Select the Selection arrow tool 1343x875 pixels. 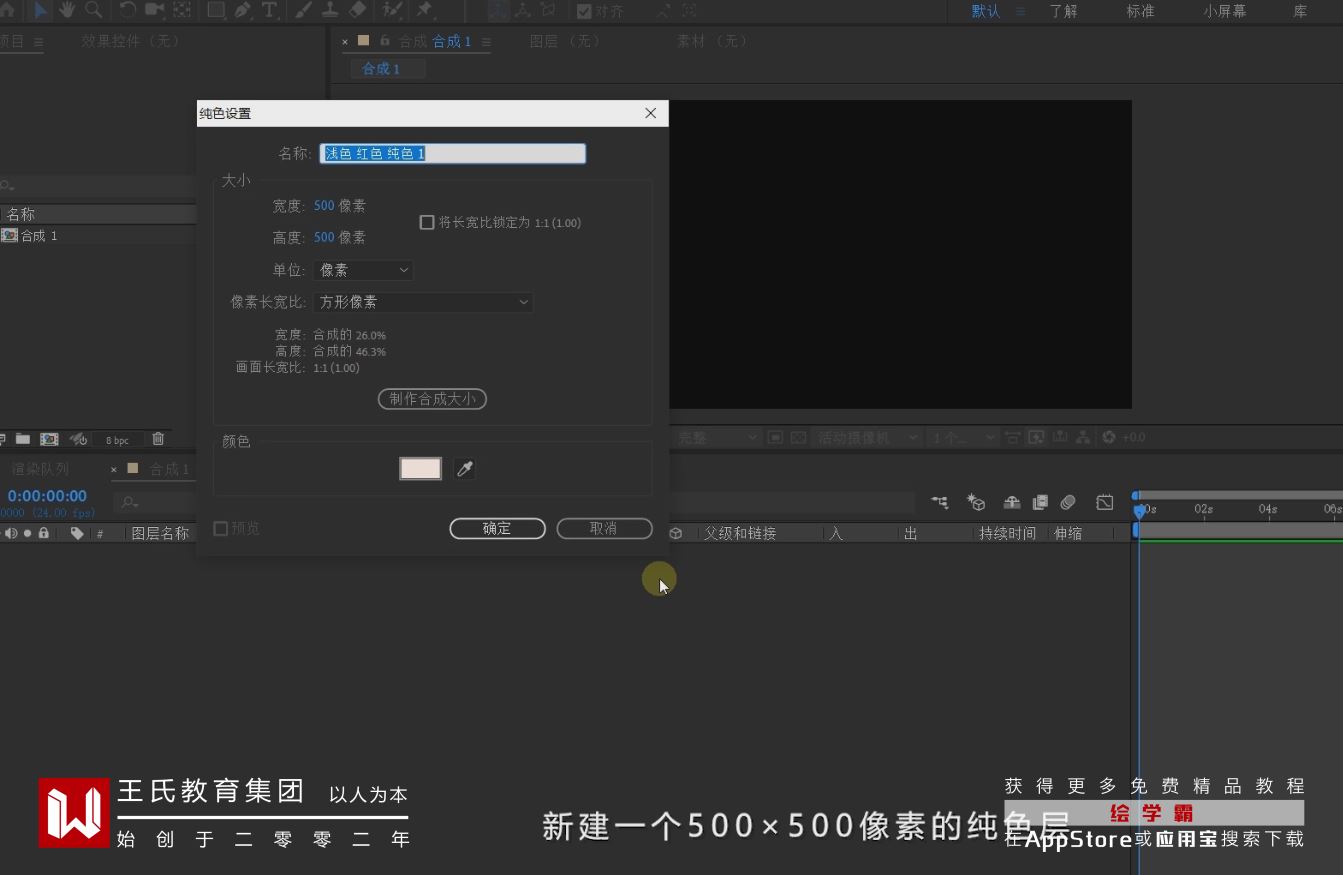point(41,10)
